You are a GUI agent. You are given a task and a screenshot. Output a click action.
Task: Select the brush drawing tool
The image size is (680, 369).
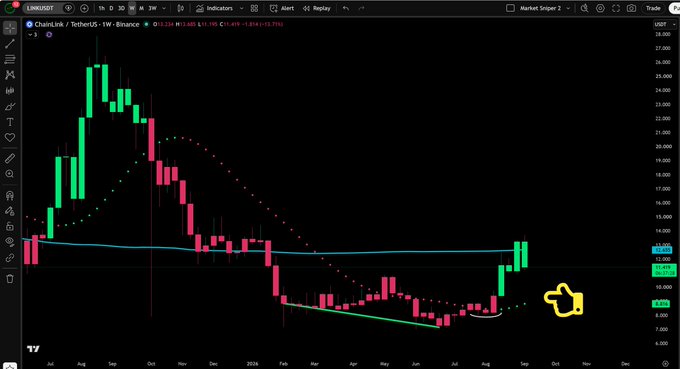(x=10, y=106)
